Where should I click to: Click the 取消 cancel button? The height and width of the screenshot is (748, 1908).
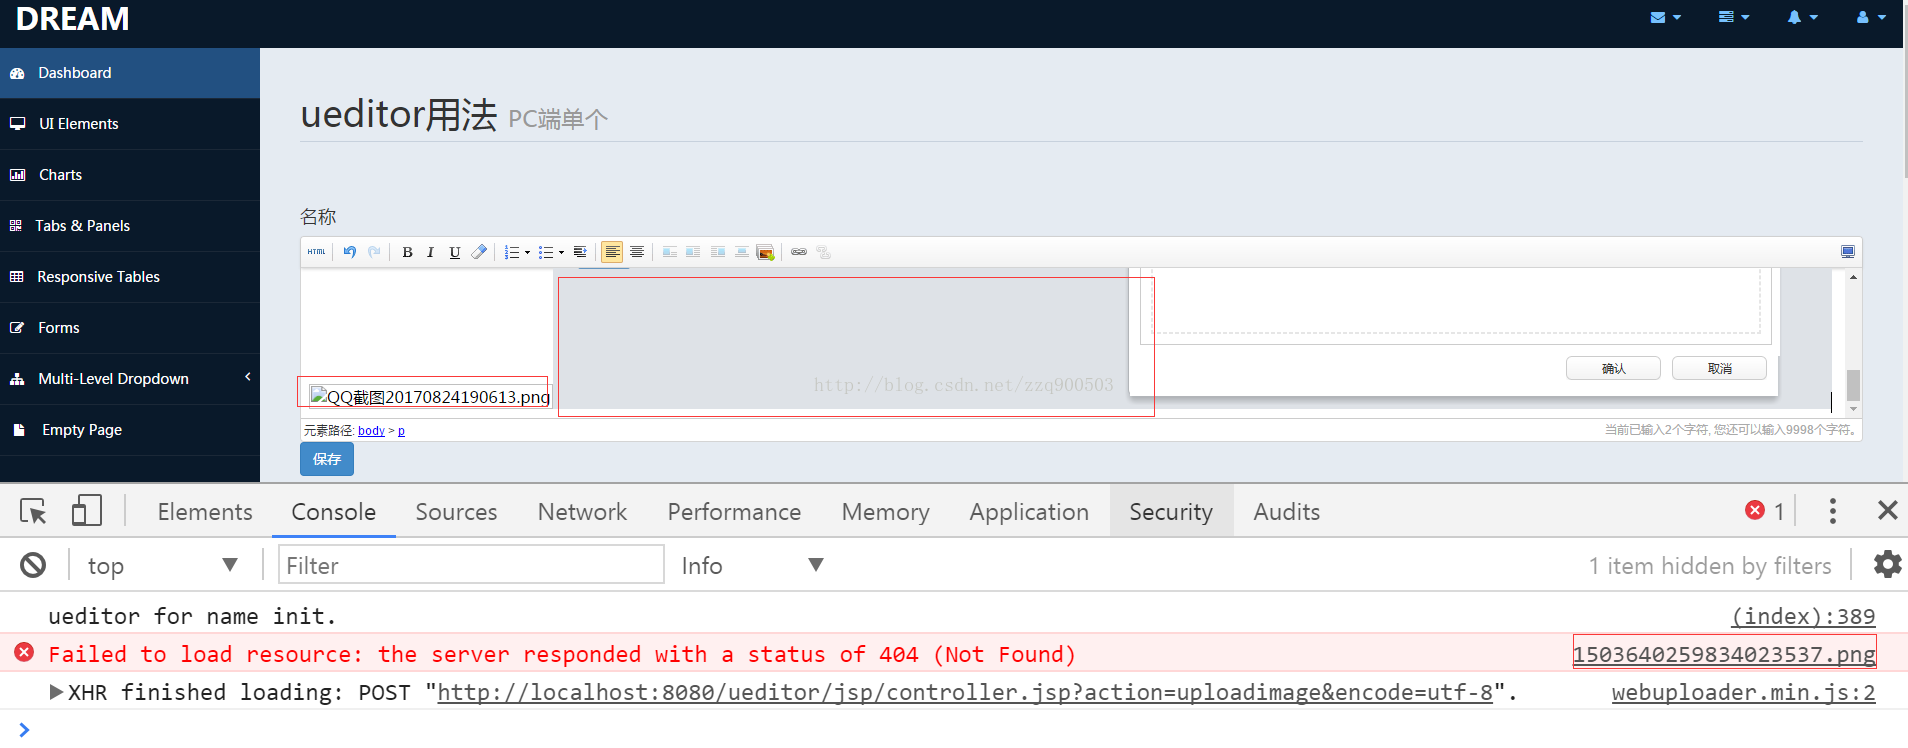pyautogui.click(x=1719, y=369)
